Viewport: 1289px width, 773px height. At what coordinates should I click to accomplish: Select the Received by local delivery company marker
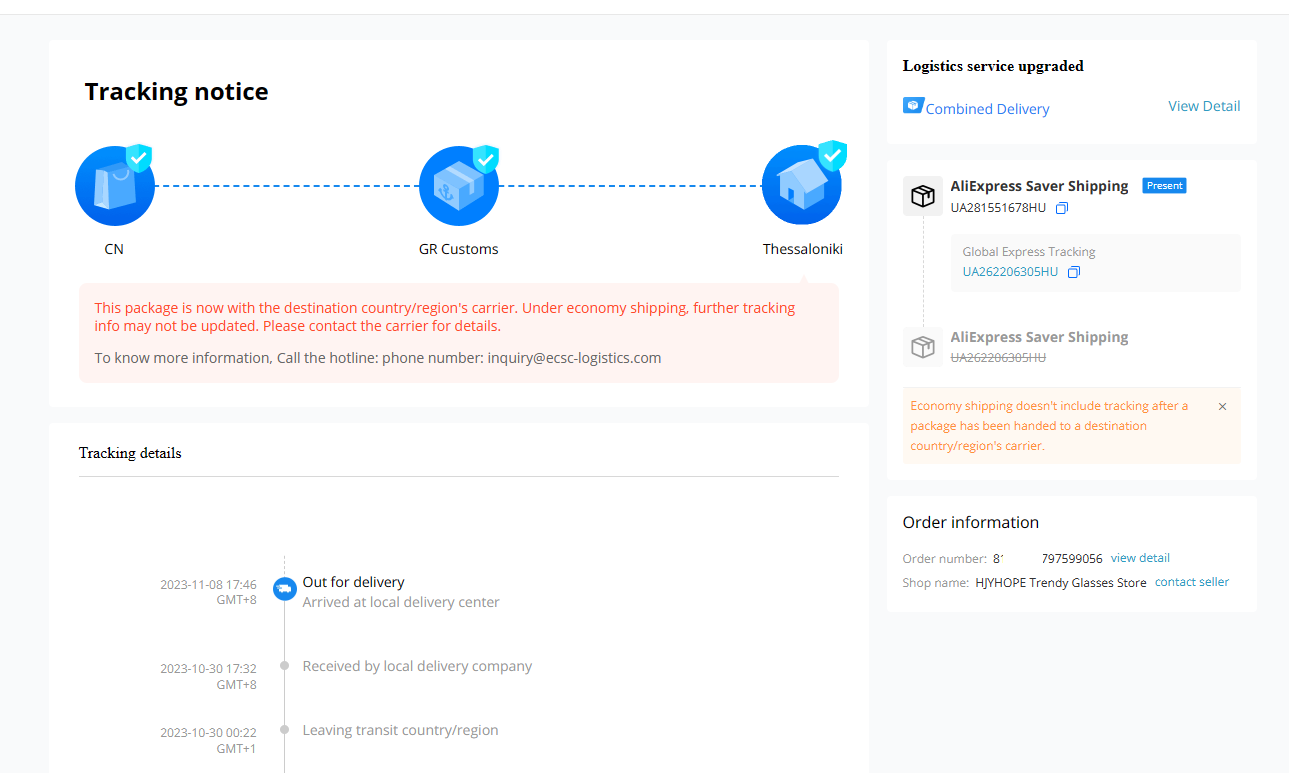(x=284, y=666)
